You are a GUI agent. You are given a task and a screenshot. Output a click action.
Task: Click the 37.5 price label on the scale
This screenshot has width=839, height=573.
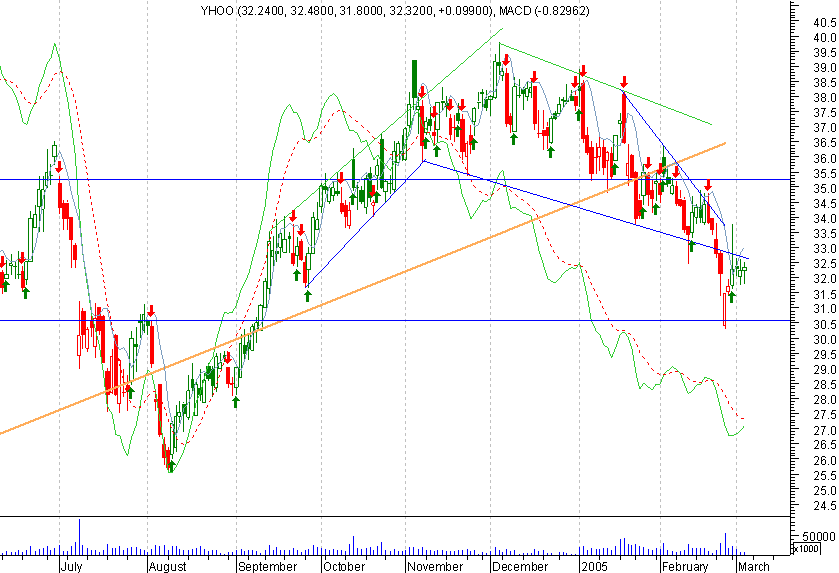click(x=825, y=113)
